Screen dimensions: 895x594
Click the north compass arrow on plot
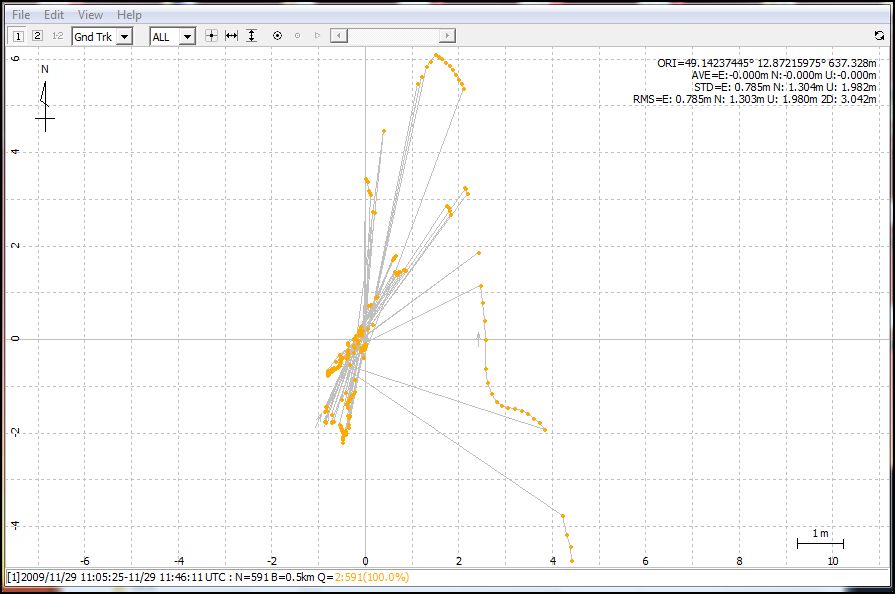pyautogui.click(x=44, y=96)
